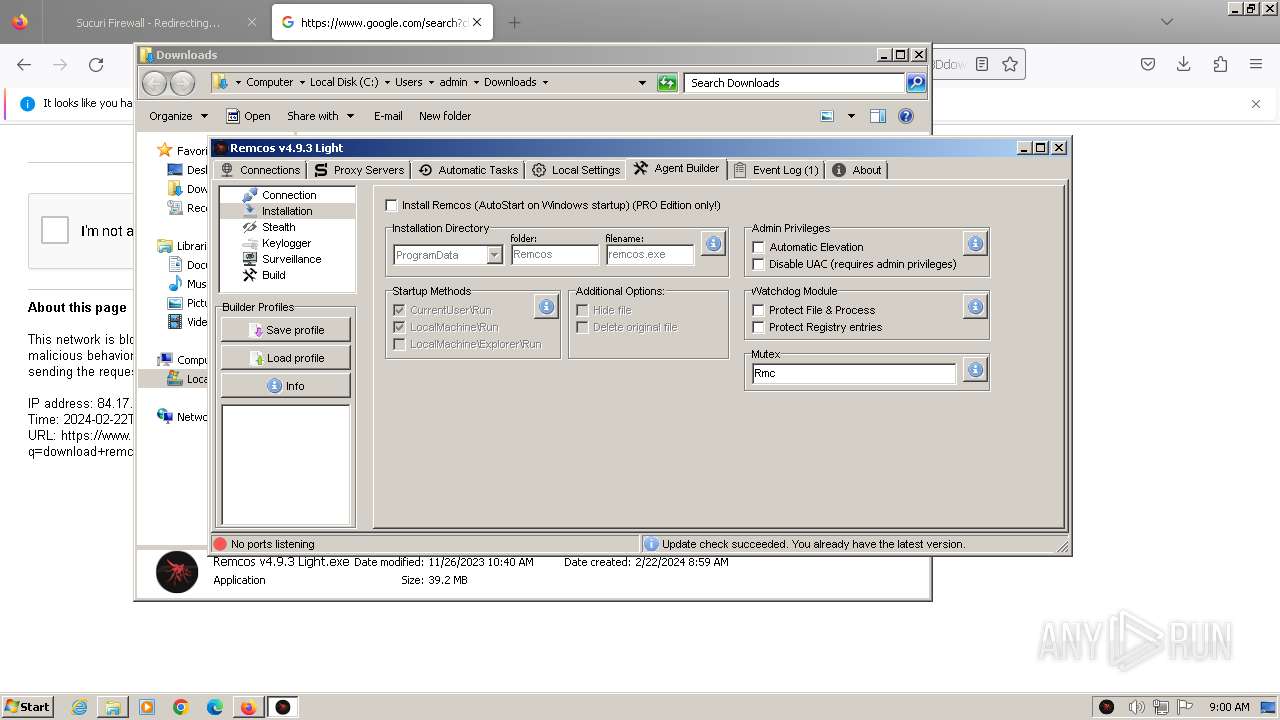Image resolution: width=1280 pixels, height=720 pixels.
Task: Click Open in Downloads window toolbar
Action: (248, 116)
